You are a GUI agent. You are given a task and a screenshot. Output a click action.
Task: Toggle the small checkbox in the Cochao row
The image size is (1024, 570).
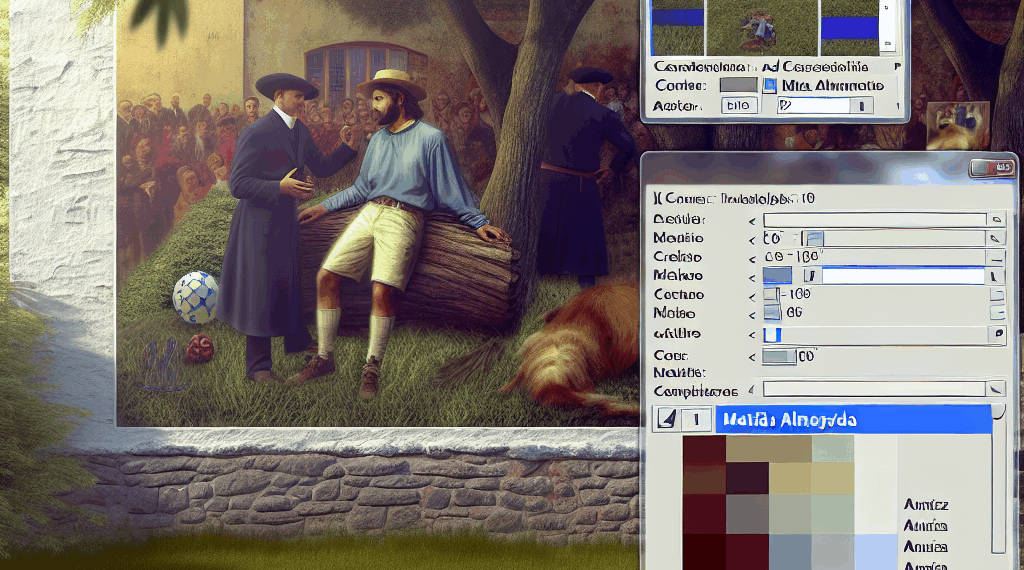[771, 295]
